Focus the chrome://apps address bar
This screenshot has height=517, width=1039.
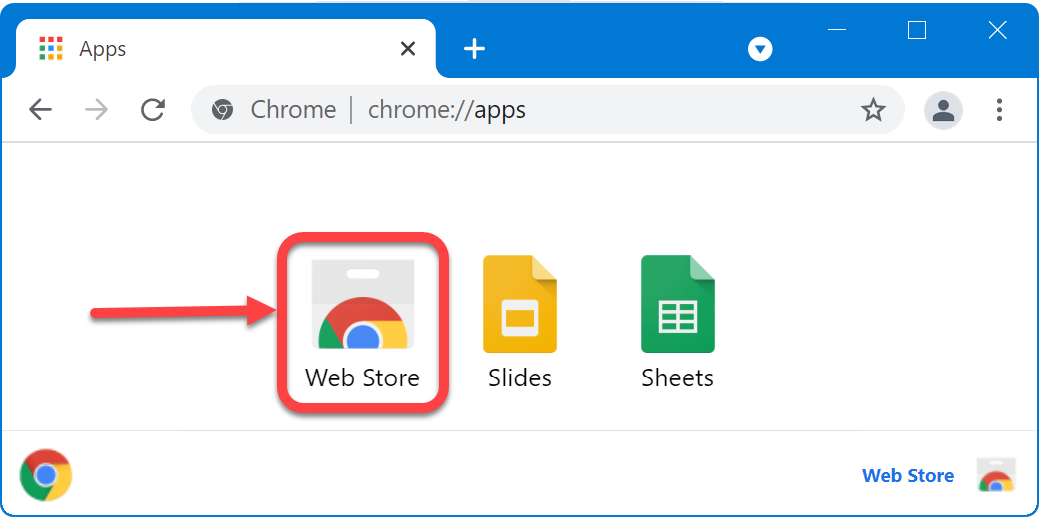(x=547, y=110)
